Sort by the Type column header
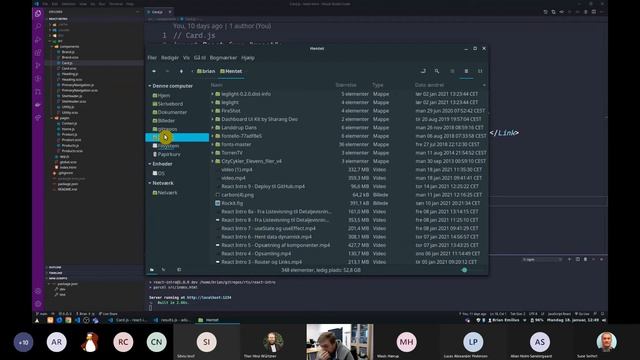The image size is (640, 360). [x=378, y=85]
